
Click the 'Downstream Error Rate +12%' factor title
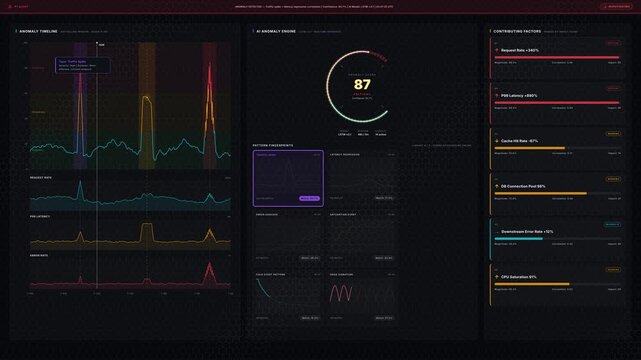527,232
